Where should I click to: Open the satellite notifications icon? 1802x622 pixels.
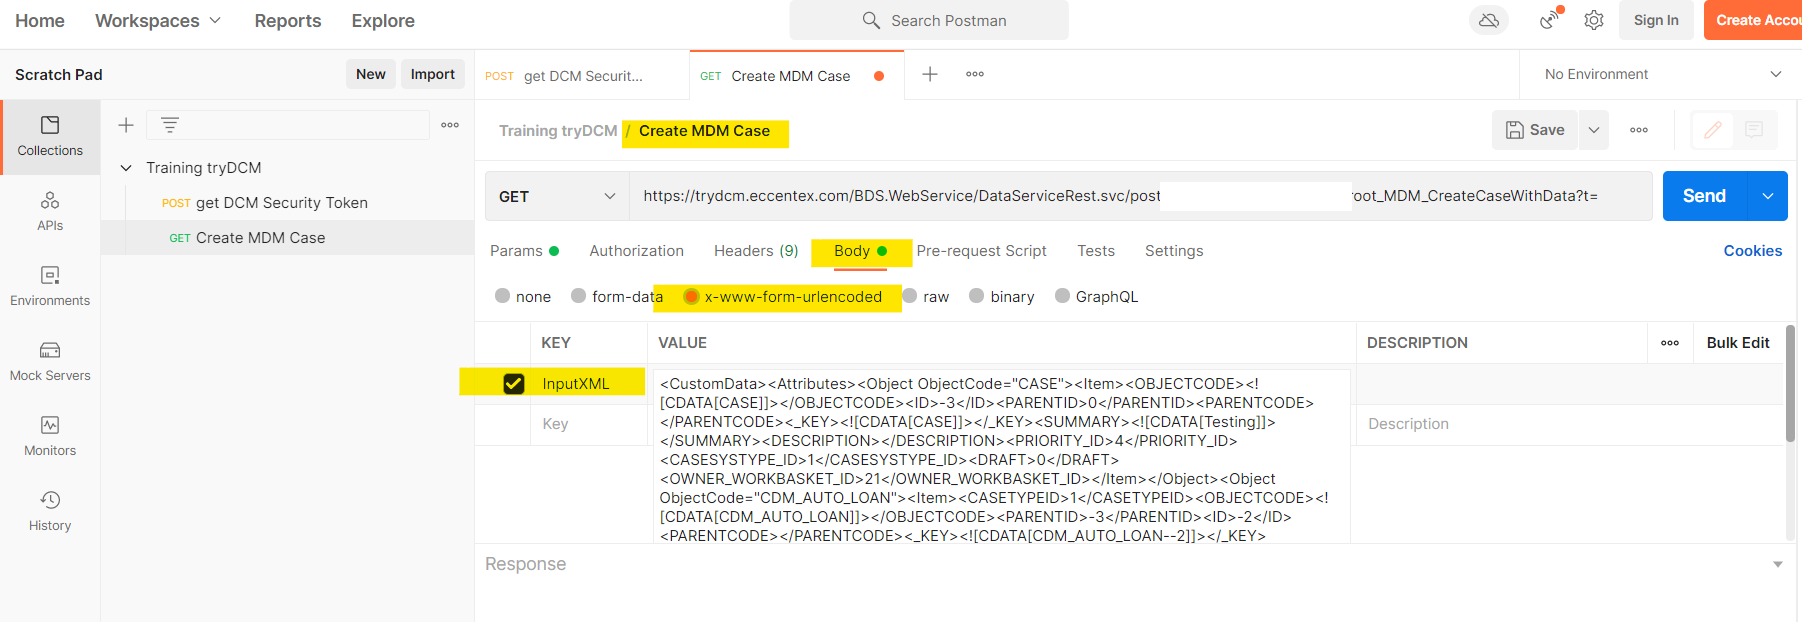pyautogui.click(x=1550, y=20)
